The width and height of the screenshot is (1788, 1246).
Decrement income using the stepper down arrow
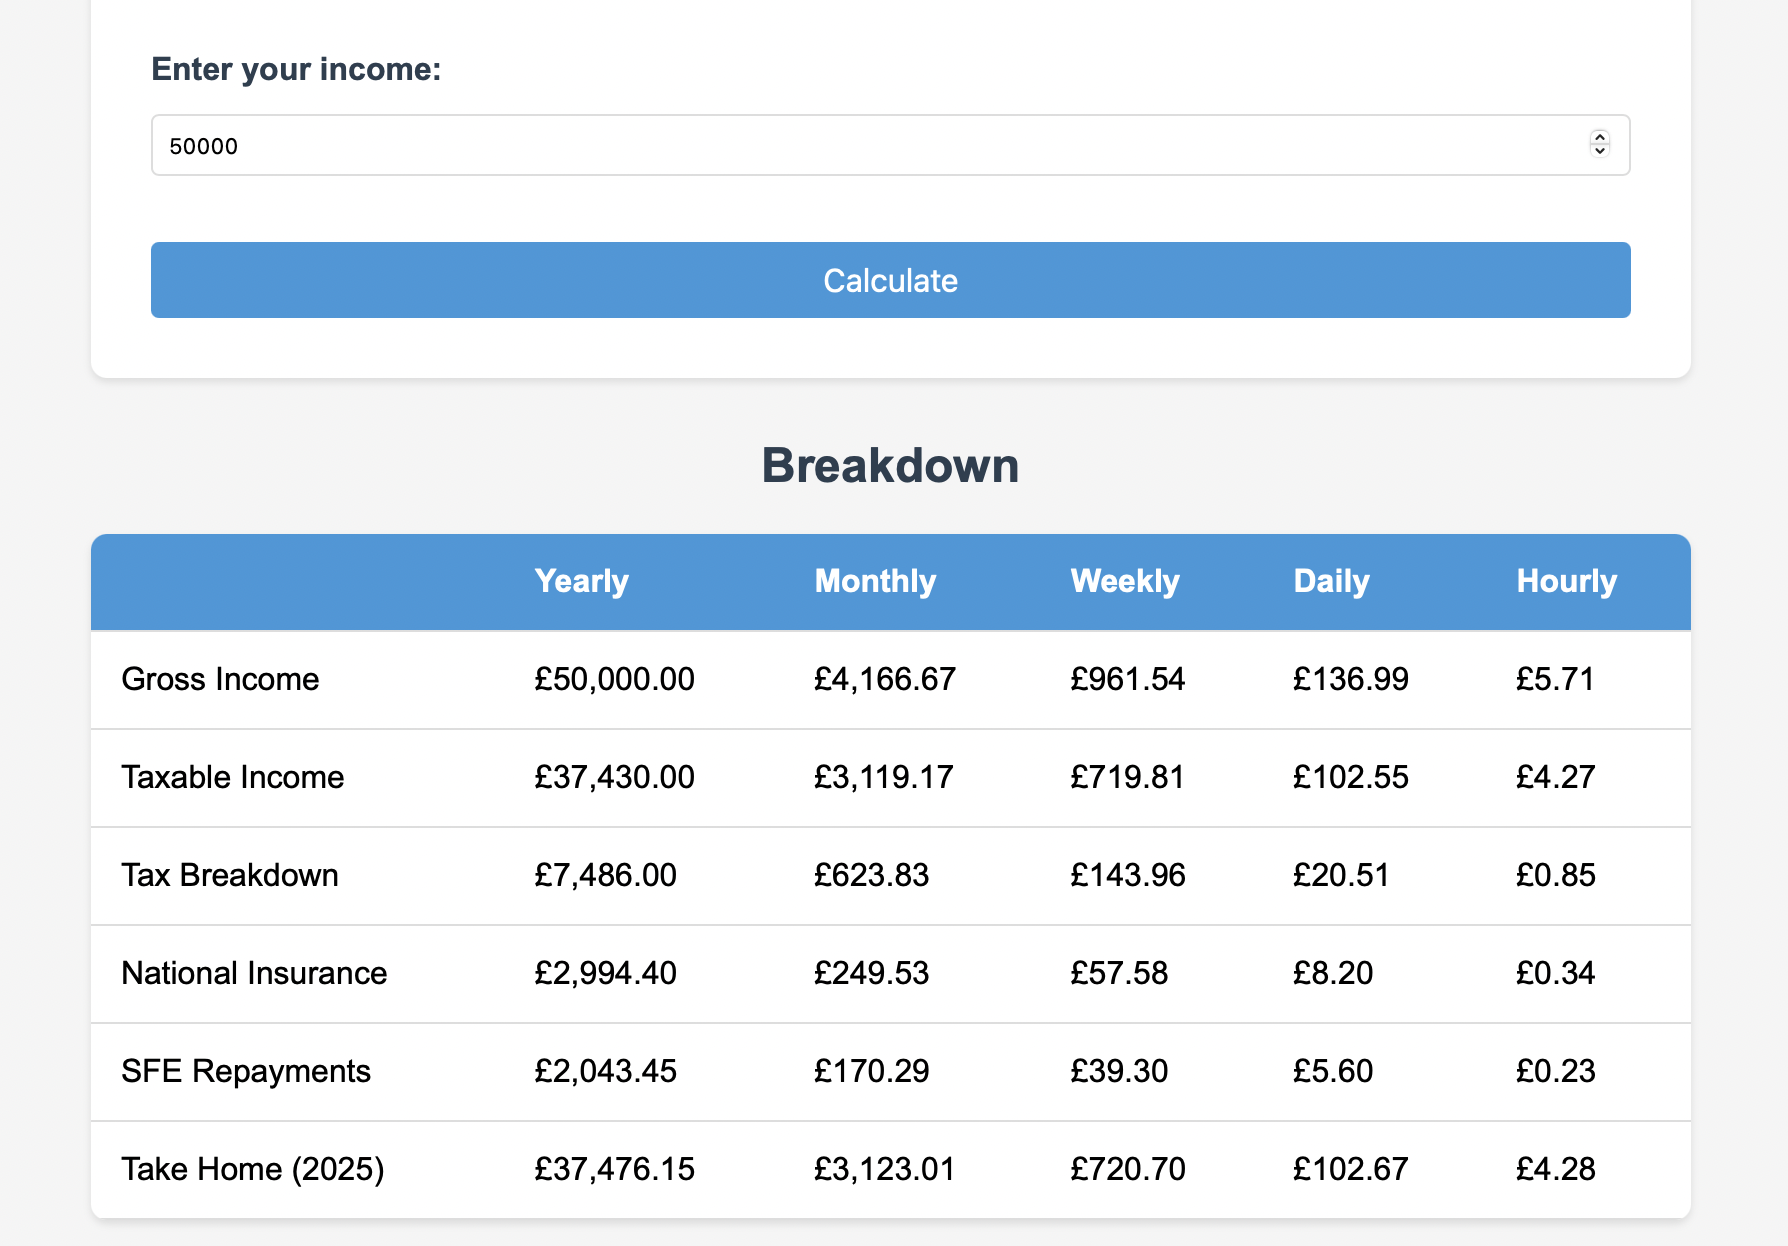point(1600,151)
